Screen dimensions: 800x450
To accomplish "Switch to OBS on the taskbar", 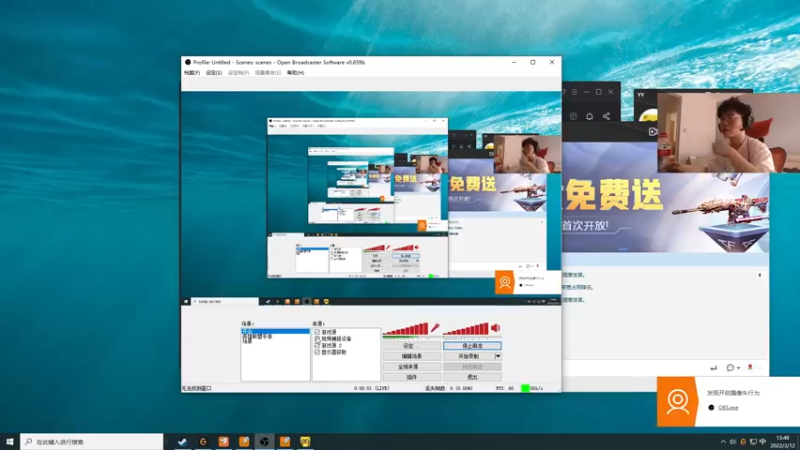I will coord(264,442).
